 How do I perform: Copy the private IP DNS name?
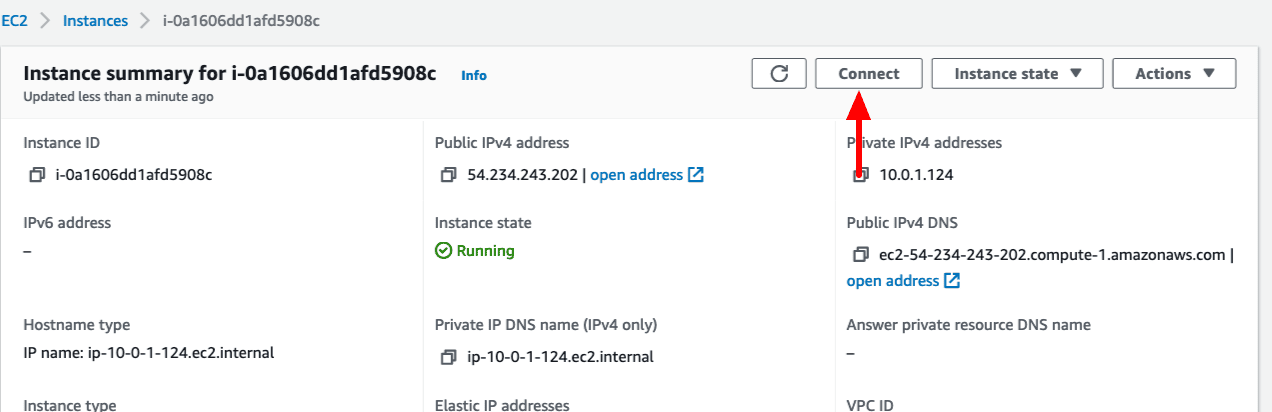[x=449, y=357]
